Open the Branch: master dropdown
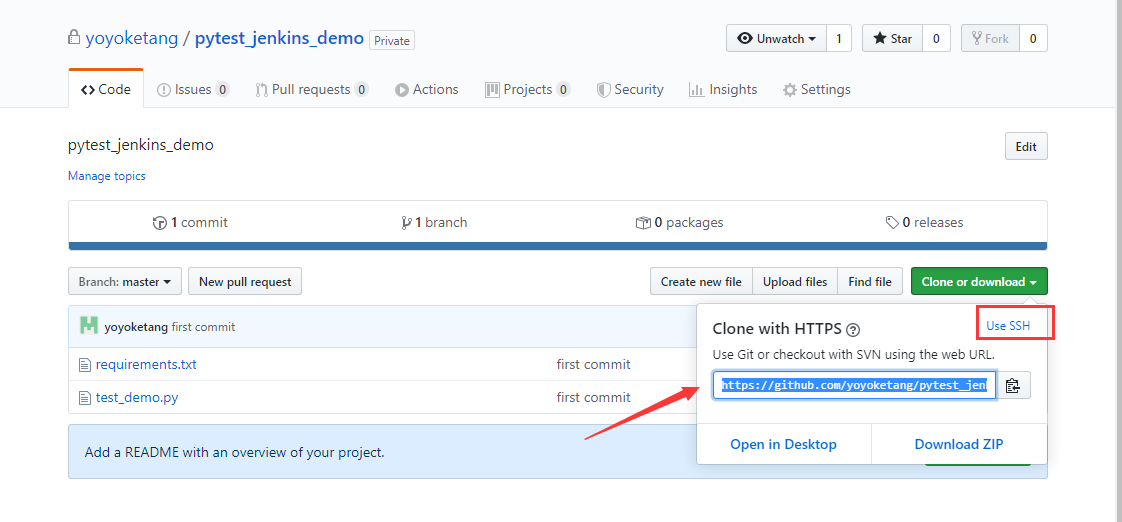 point(125,281)
